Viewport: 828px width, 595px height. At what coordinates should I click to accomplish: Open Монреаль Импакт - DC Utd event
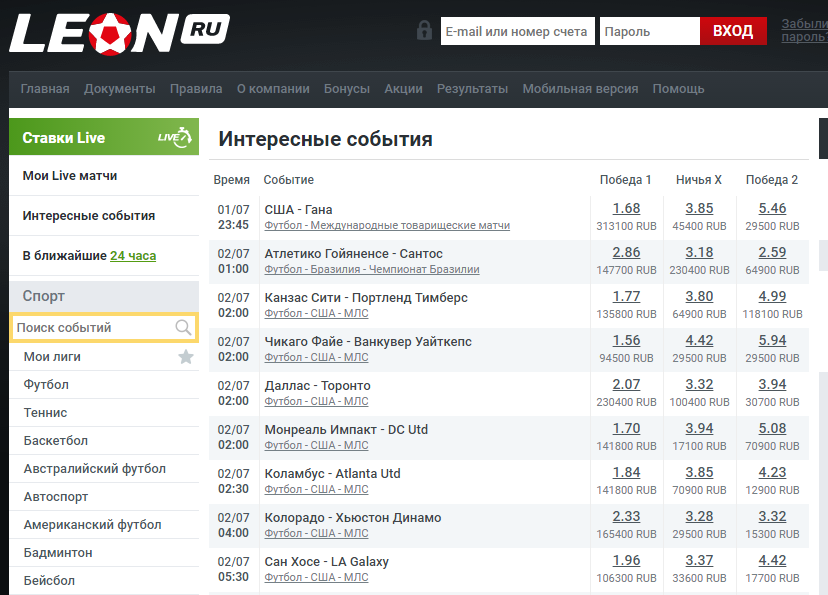tap(346, 430)
